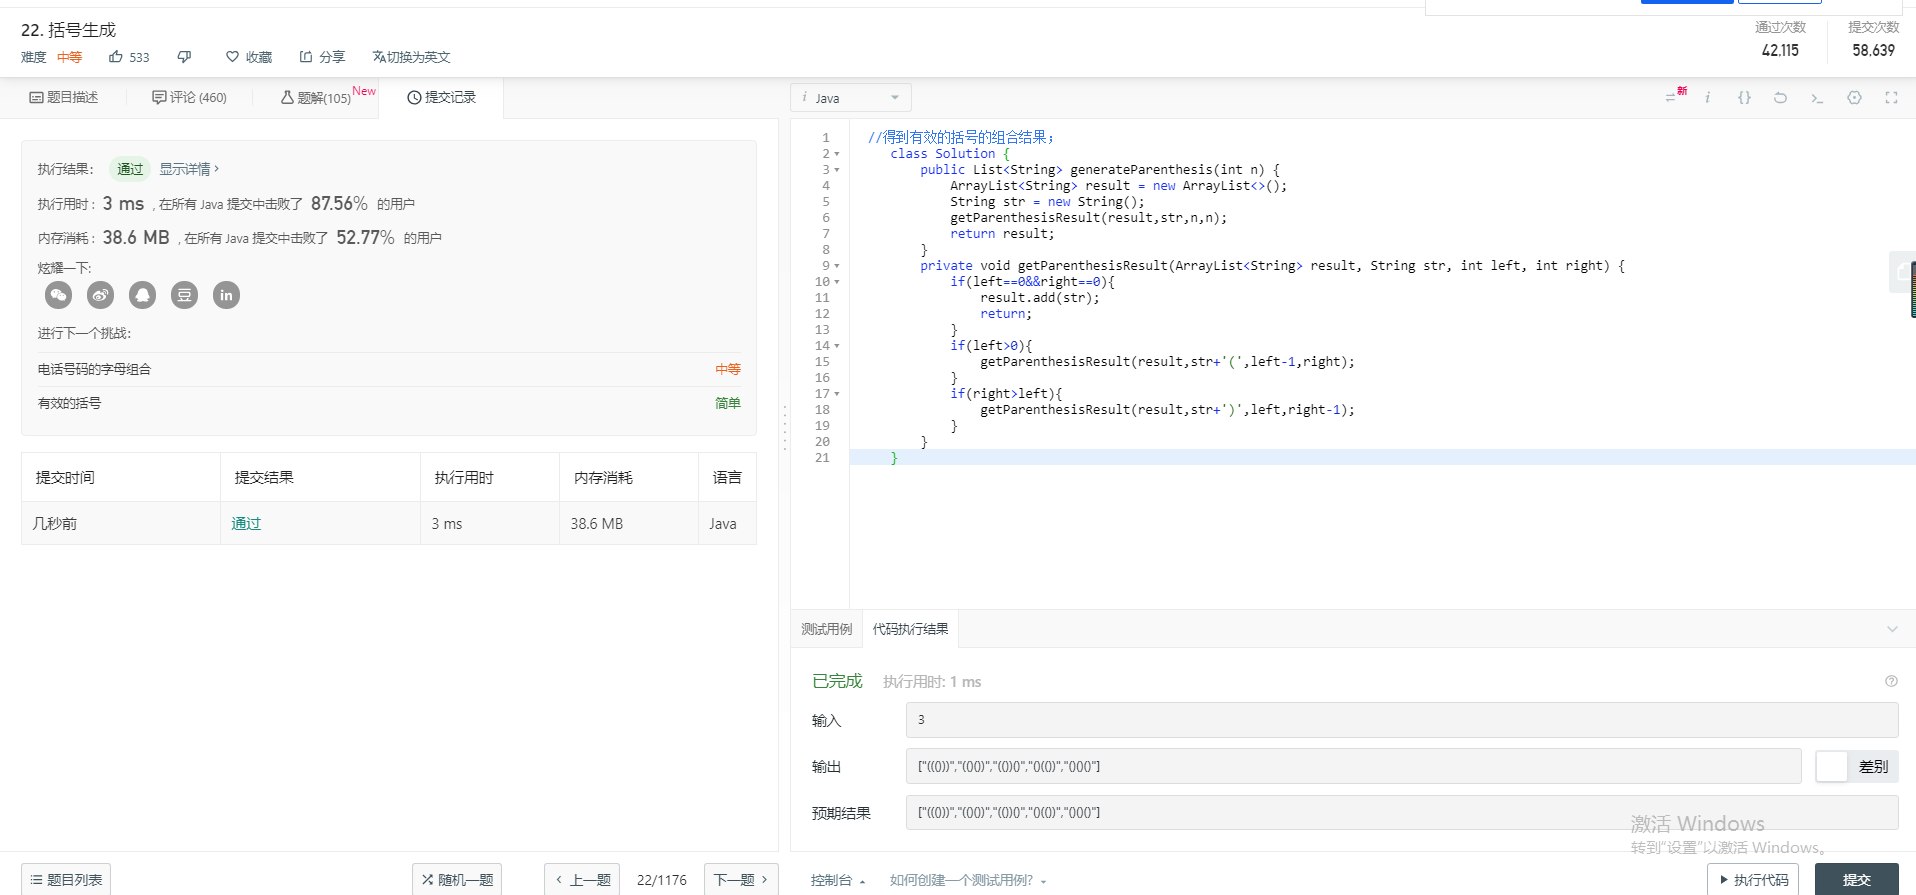Share result via WeChat icon
The width and height of the screenshot is (1916, 895).
pos(59,295)
